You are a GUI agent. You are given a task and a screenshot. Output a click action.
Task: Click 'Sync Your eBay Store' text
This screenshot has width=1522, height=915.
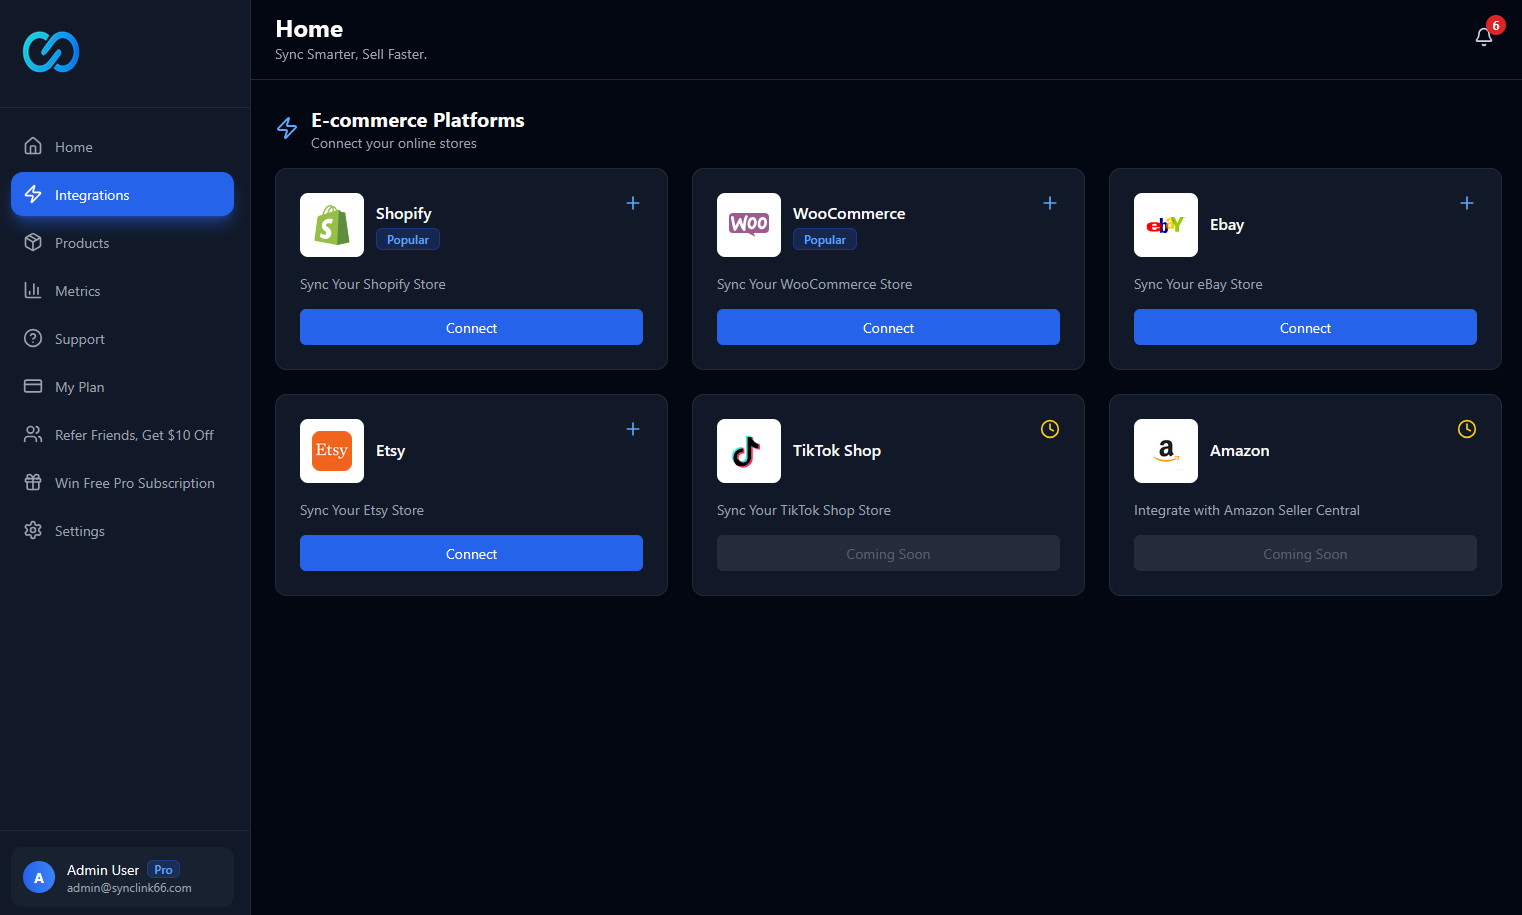(x=1198, y=284)
